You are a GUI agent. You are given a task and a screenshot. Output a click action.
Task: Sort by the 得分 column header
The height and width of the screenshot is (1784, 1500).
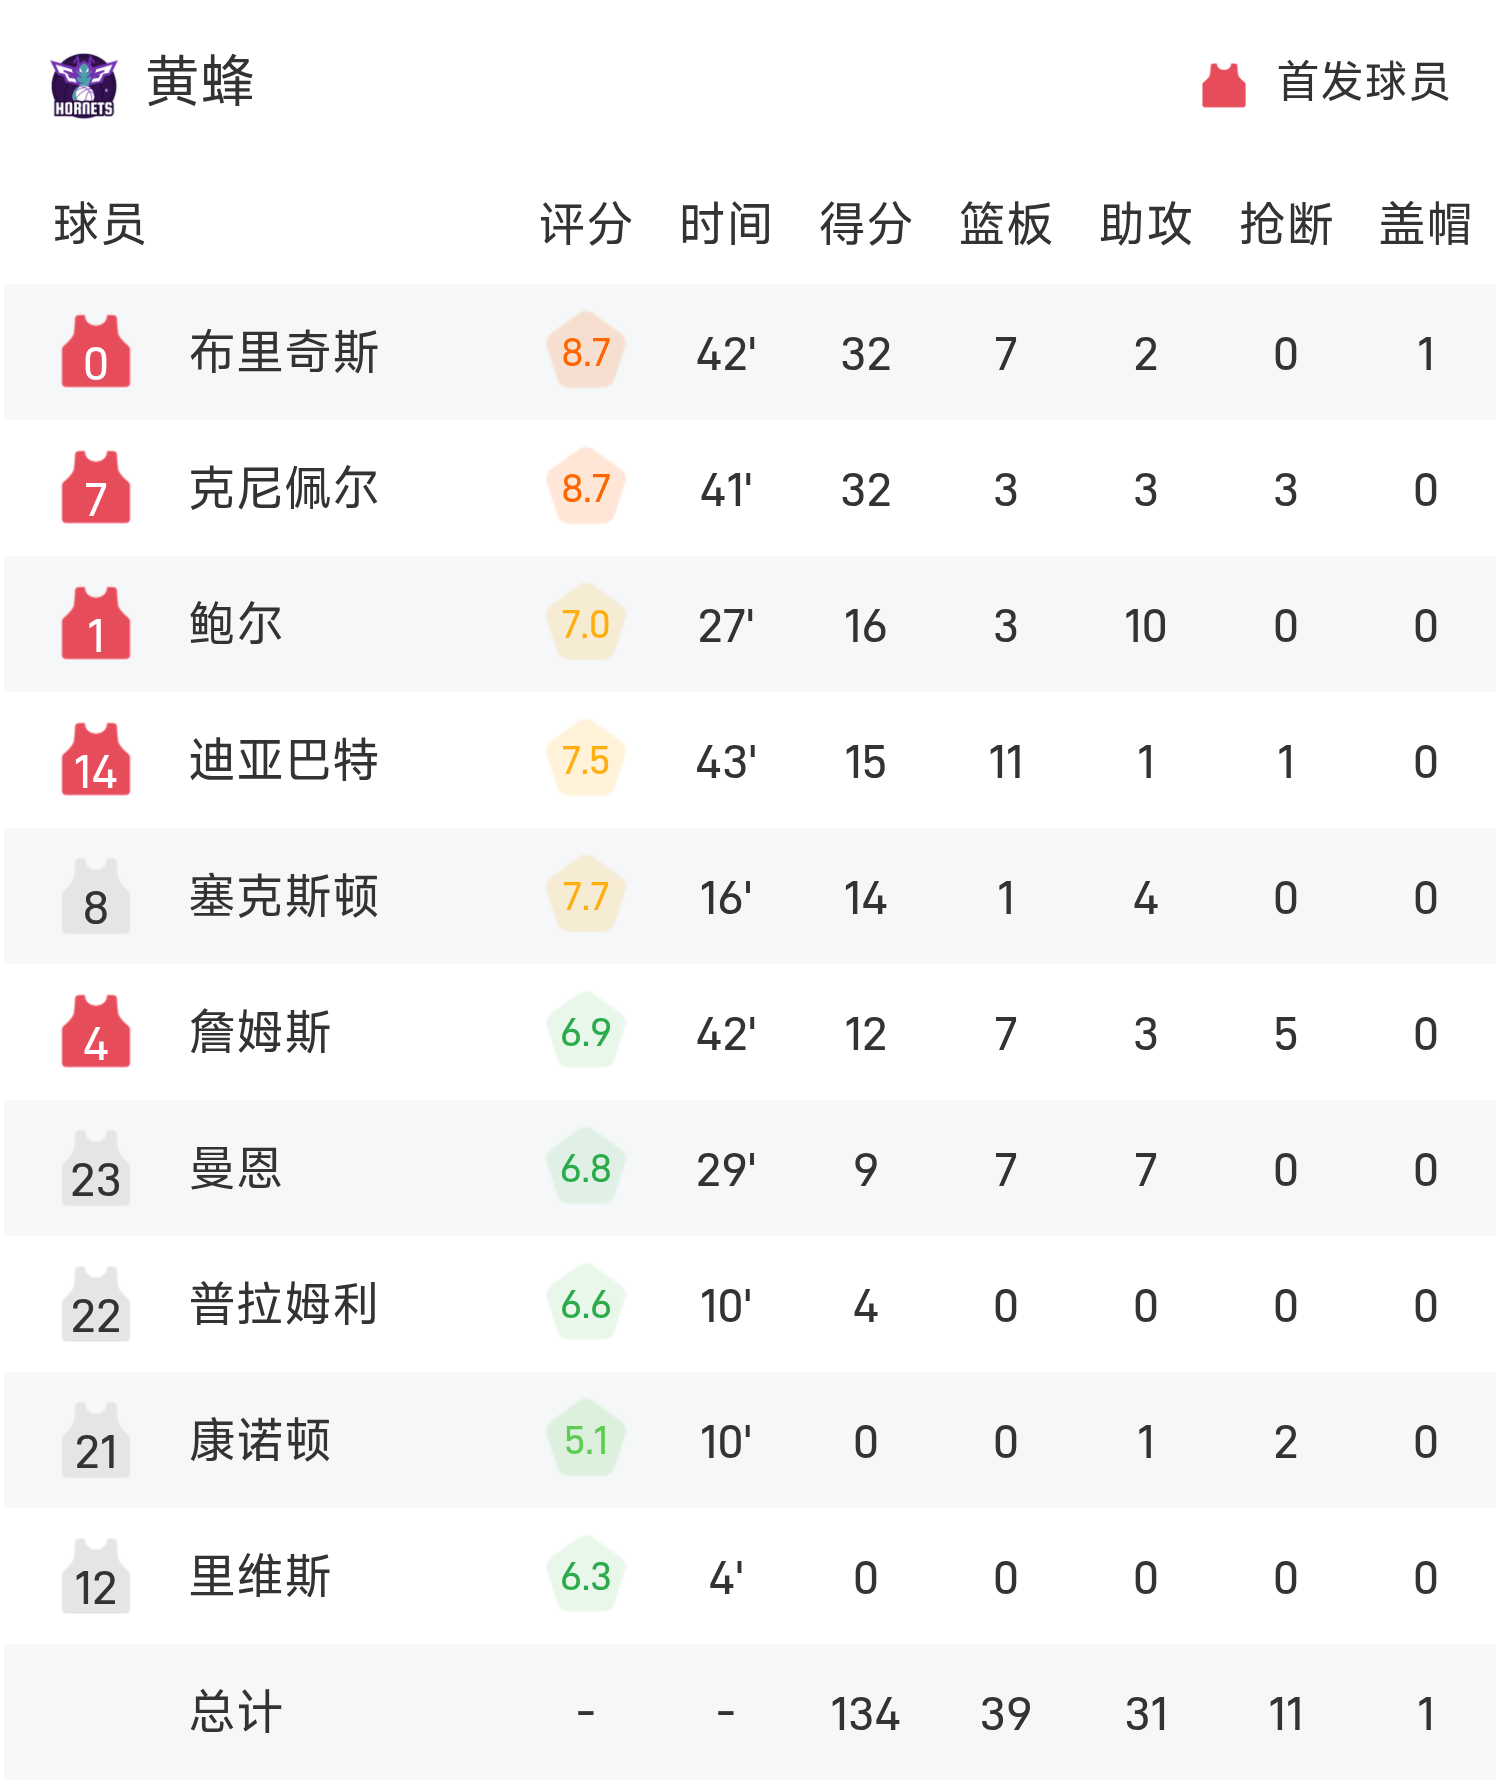click(865, 224)
